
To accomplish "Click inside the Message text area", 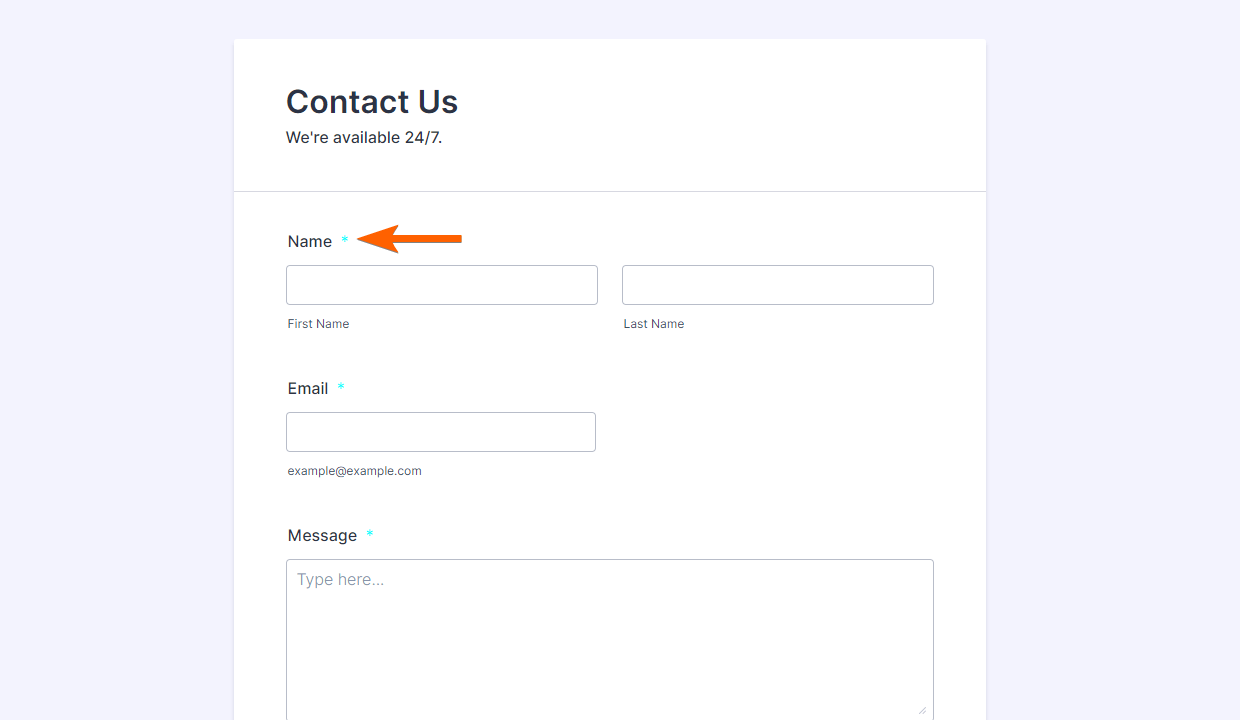I will tap(610, 640).
